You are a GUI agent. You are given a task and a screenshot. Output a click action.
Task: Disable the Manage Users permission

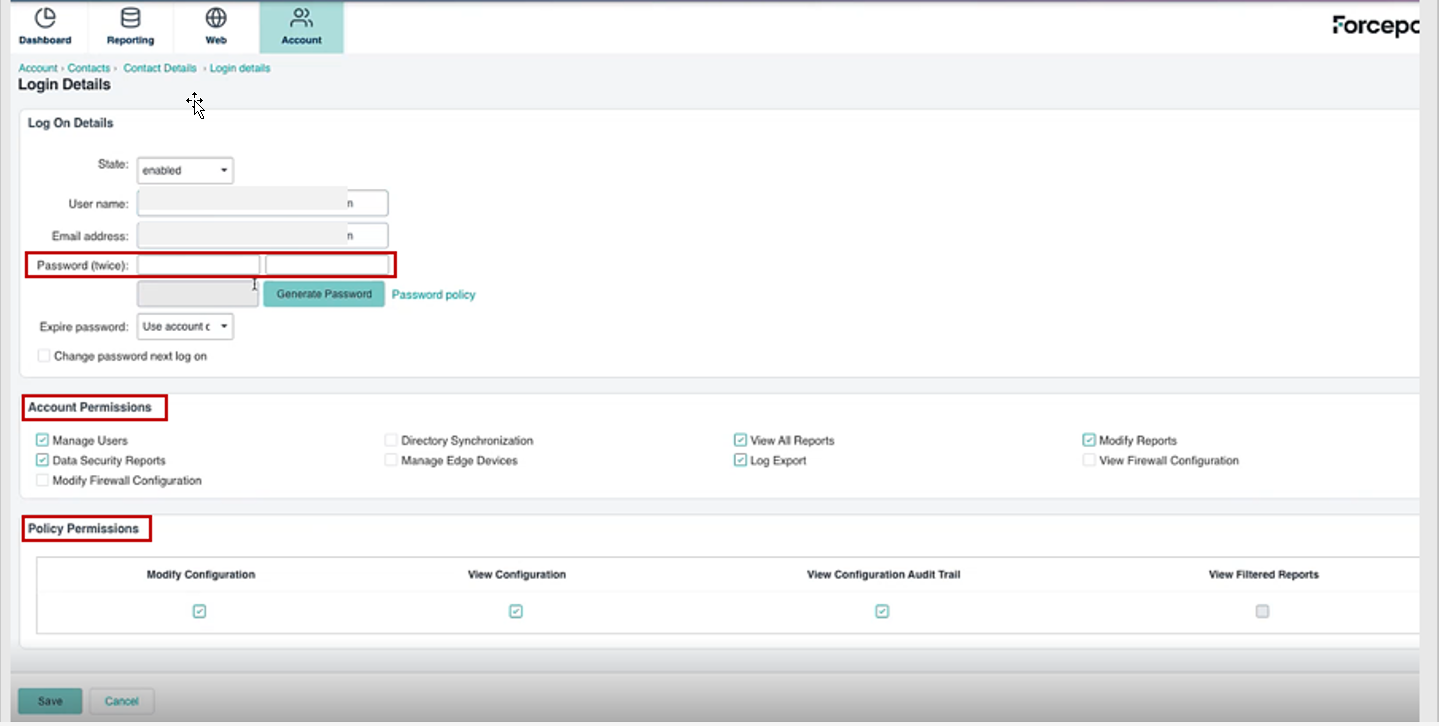(42, 440)
